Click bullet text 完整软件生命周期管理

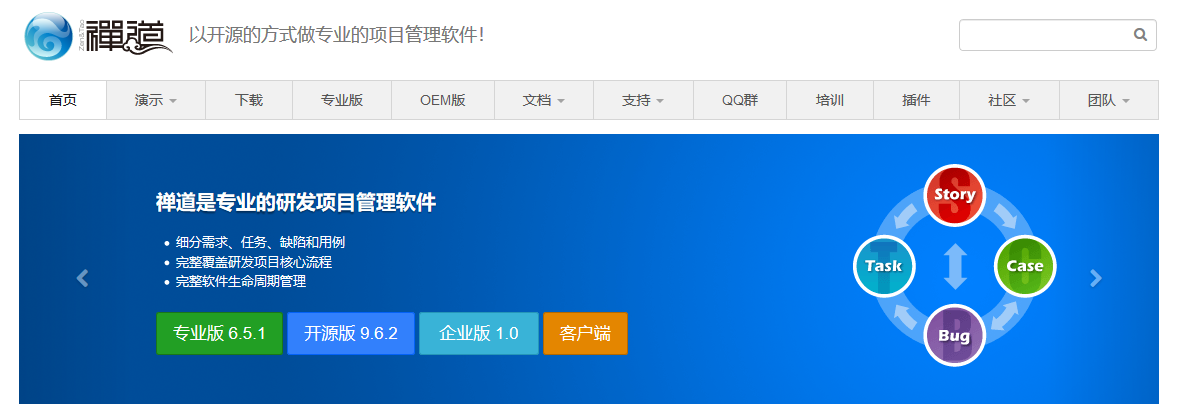tap(240, 282)
